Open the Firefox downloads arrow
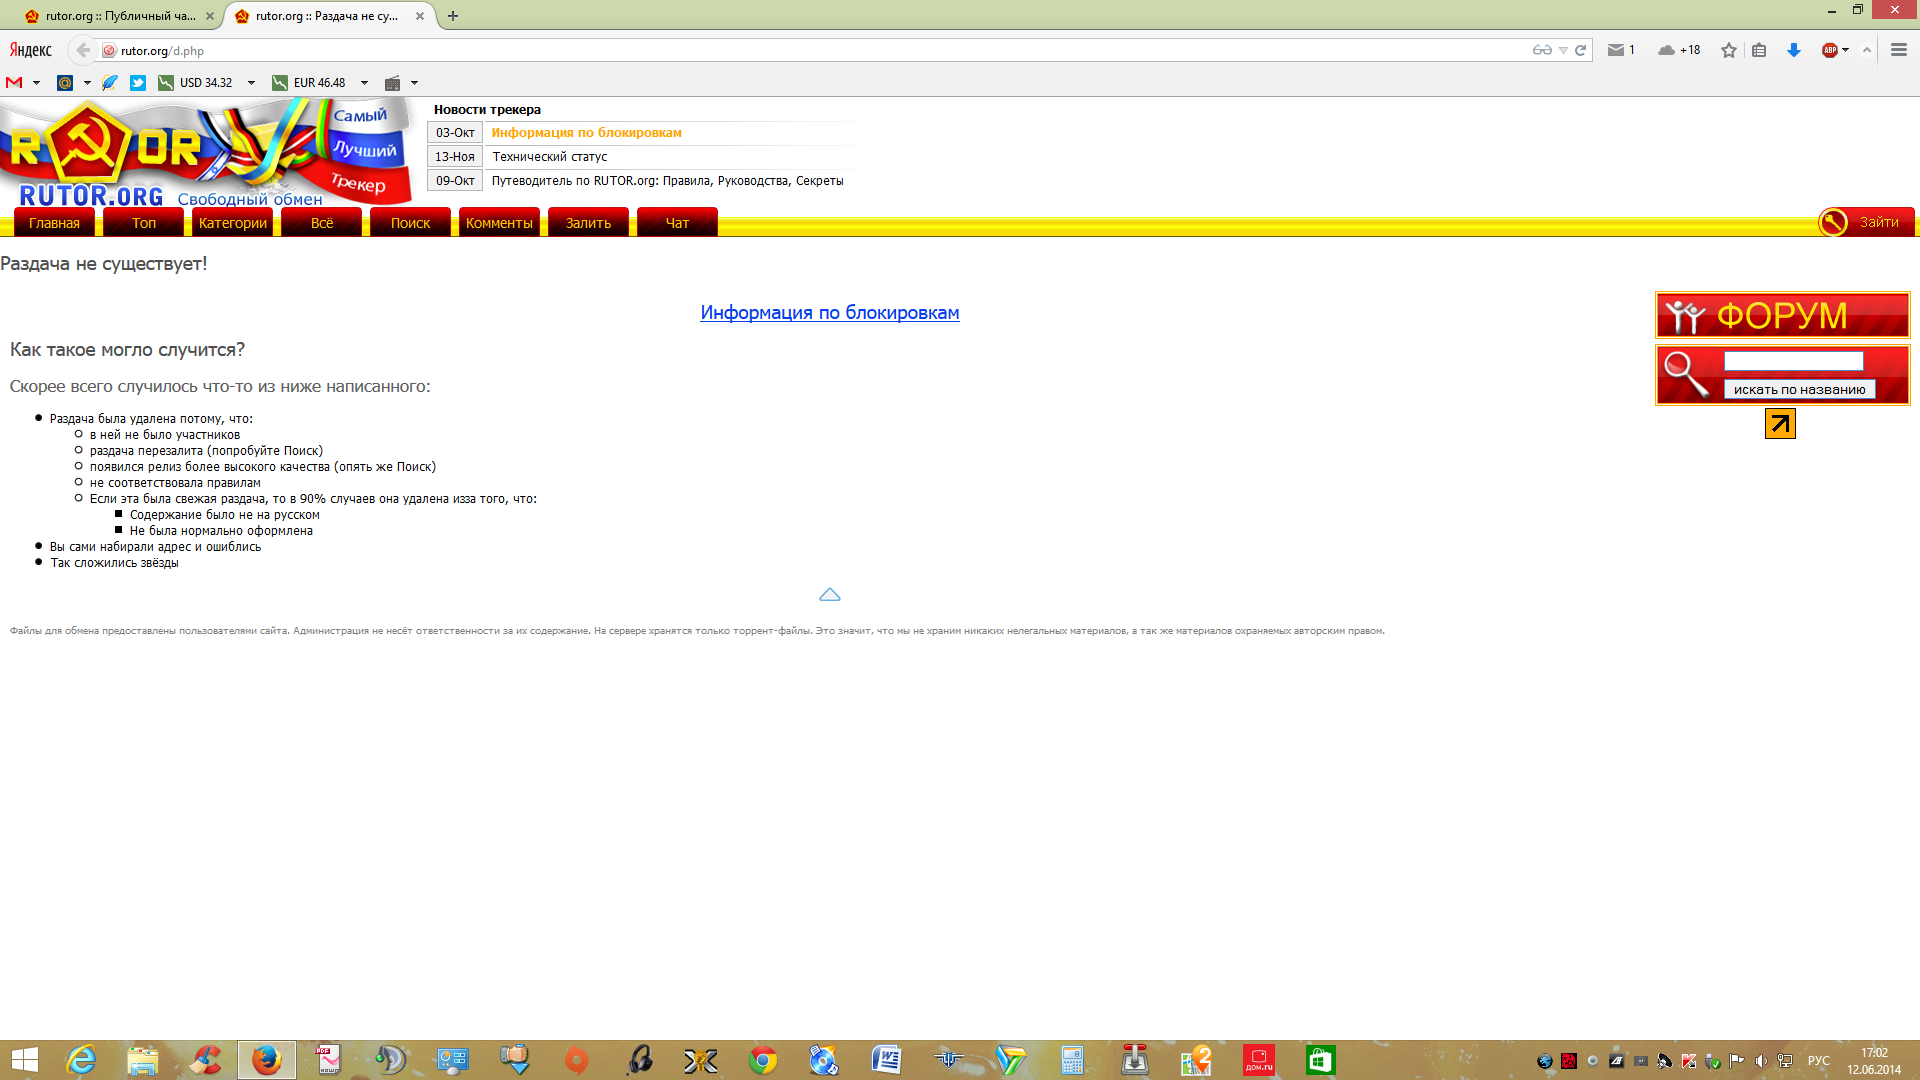Viewport: 1920px width, 1080px height. tap(1793, 50)
